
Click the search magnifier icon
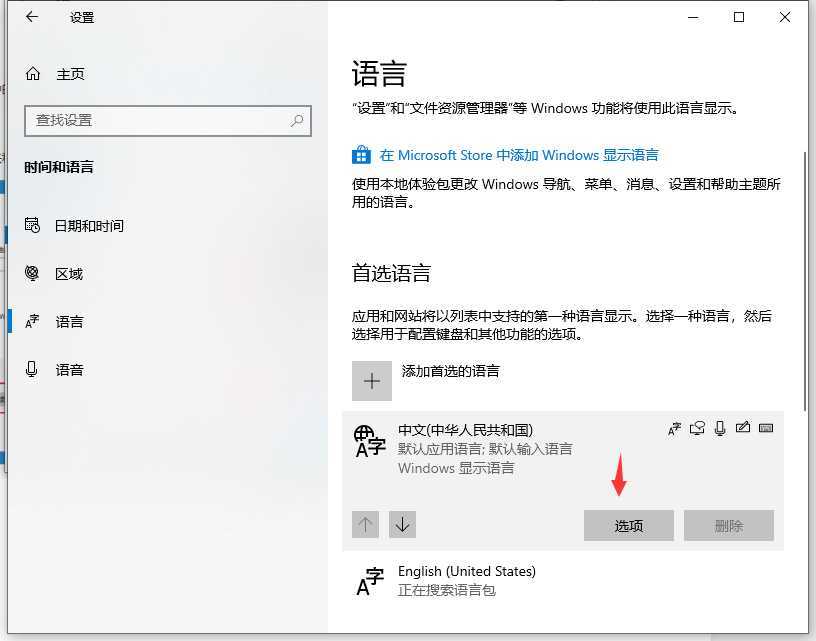(x=297, y=121)
